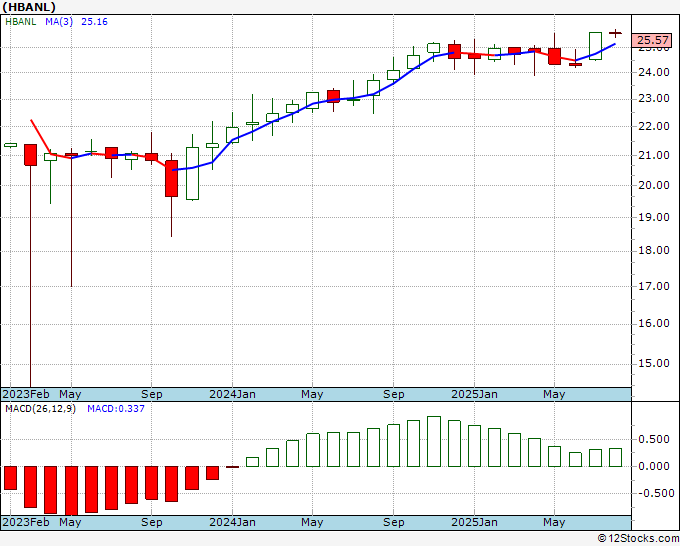Click the 16.00 price axis label
This screenshot has width=680, height=546.
pyautogui.click(x=654, y=324)
